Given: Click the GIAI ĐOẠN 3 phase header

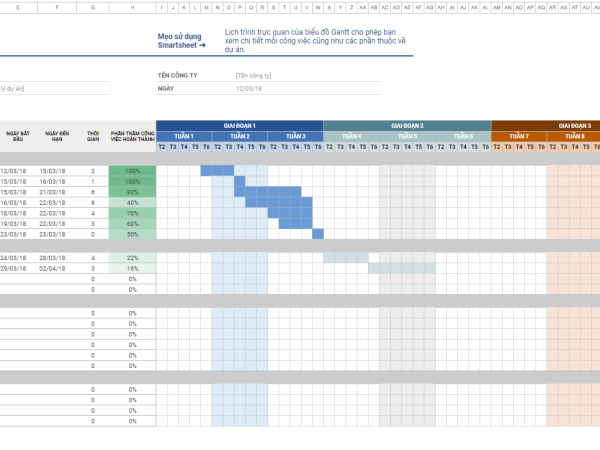Looking at the screenshot, I should (x=574, y=125).
